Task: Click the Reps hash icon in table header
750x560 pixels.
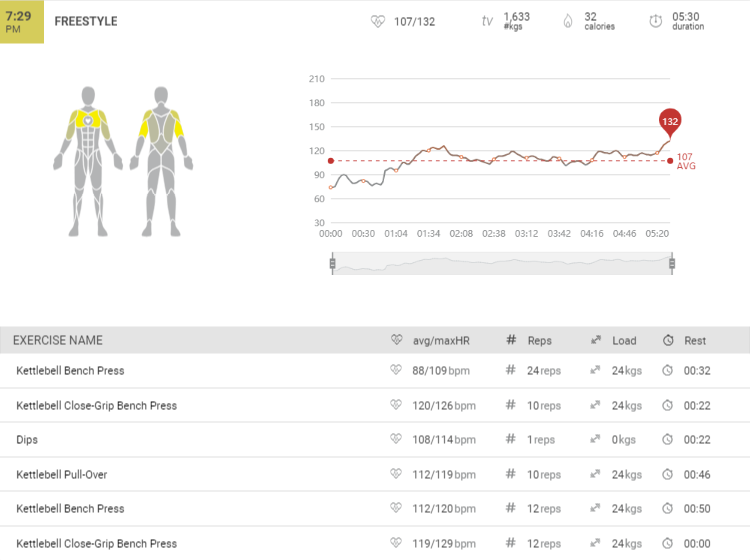Action: pos(511,340)
